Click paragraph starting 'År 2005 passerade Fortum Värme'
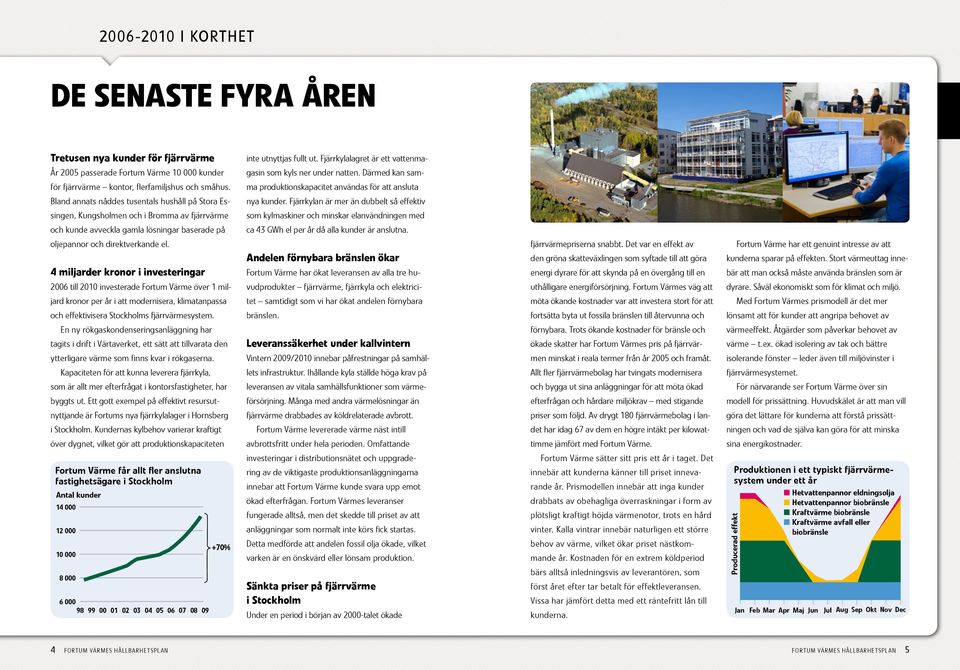Viewport: 960px width, 670px height. click(140, 208)
